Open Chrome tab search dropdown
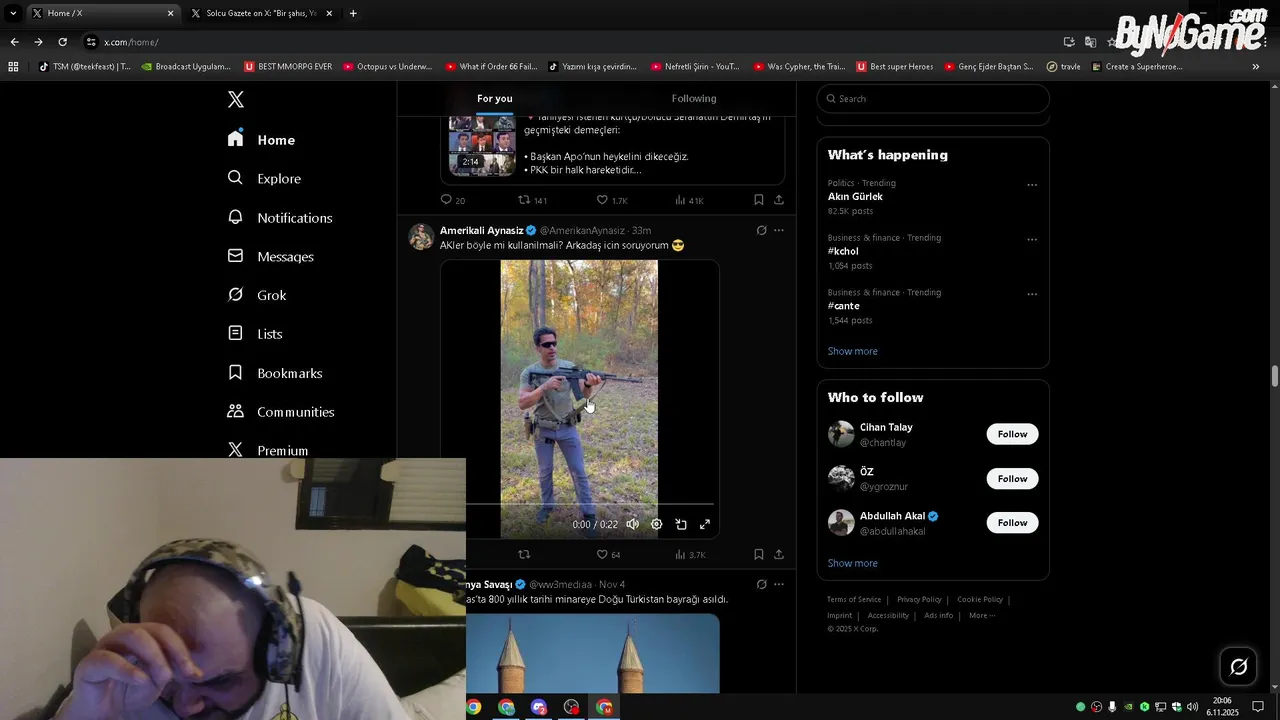The height and width of the screenshot is (720, 1280). (13, 13)
